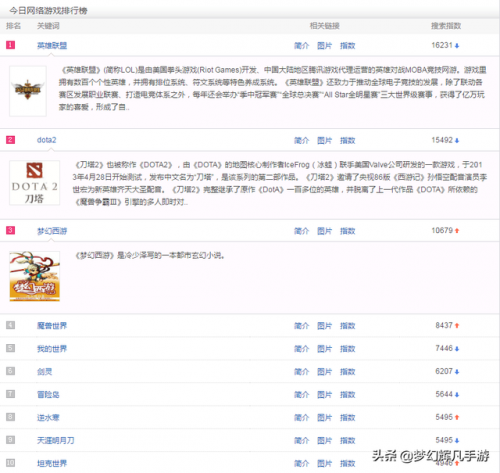Click the 相关链接 column header
Screen dimensions: 500x473
[325, 26]
